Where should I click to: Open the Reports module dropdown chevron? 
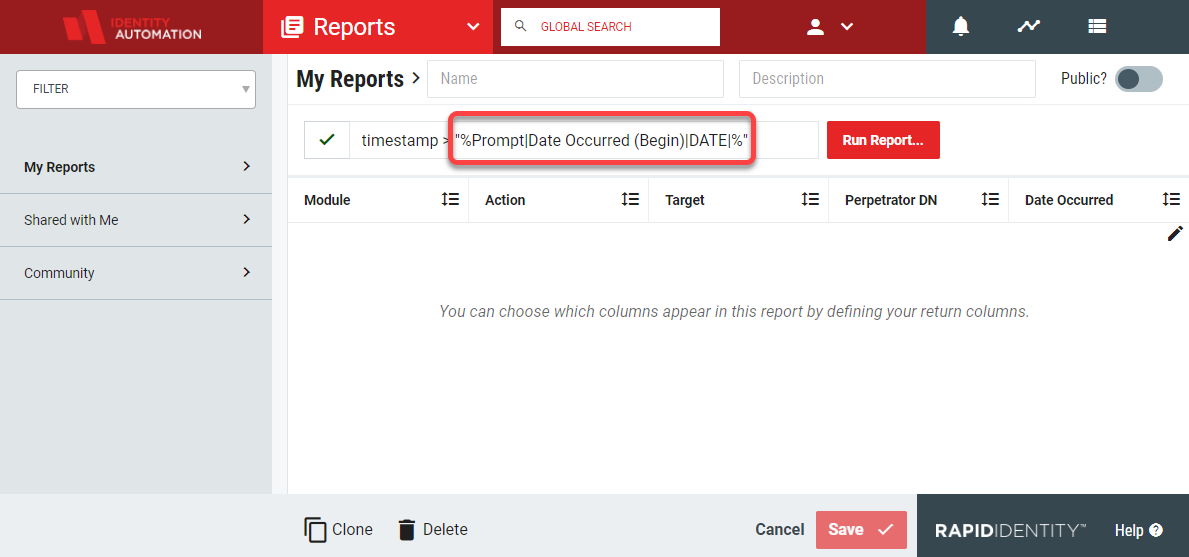pos(473,27)
